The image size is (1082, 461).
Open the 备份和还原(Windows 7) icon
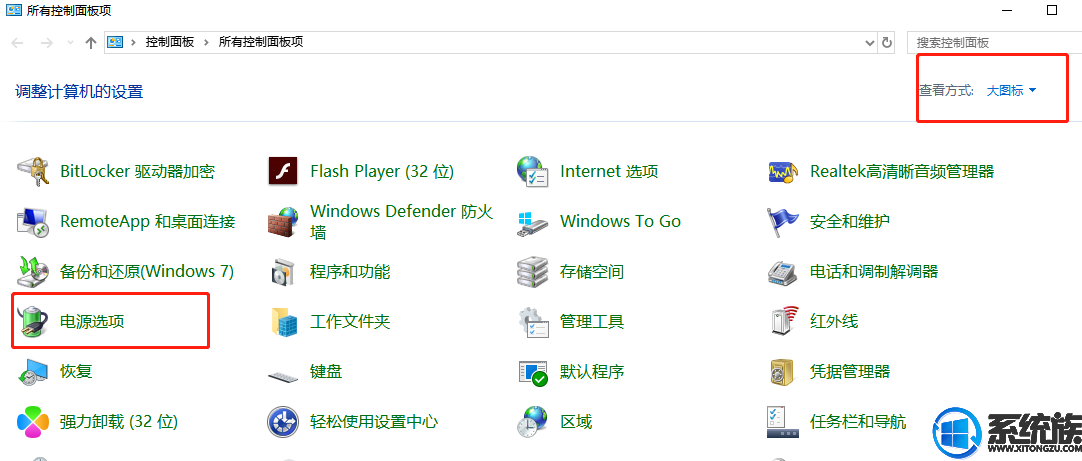coord(32,271)
